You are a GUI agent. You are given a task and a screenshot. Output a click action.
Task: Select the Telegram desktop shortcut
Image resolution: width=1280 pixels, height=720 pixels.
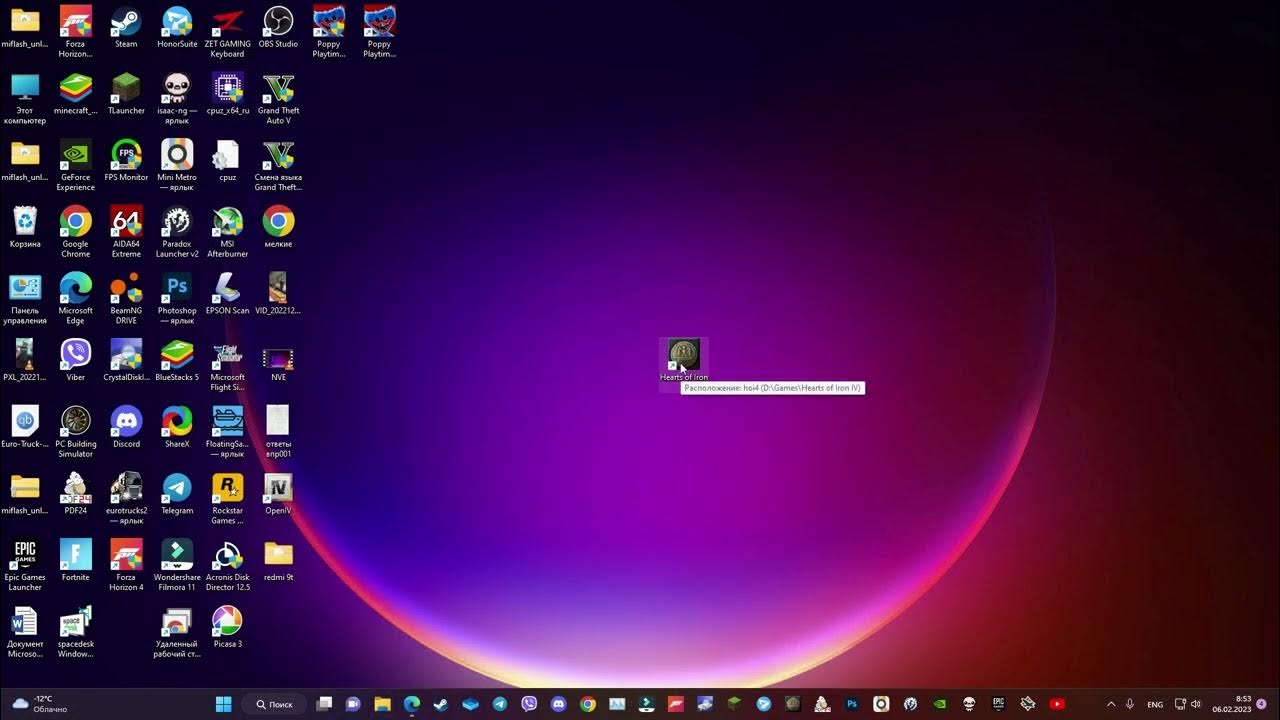[x=177, y=494]
